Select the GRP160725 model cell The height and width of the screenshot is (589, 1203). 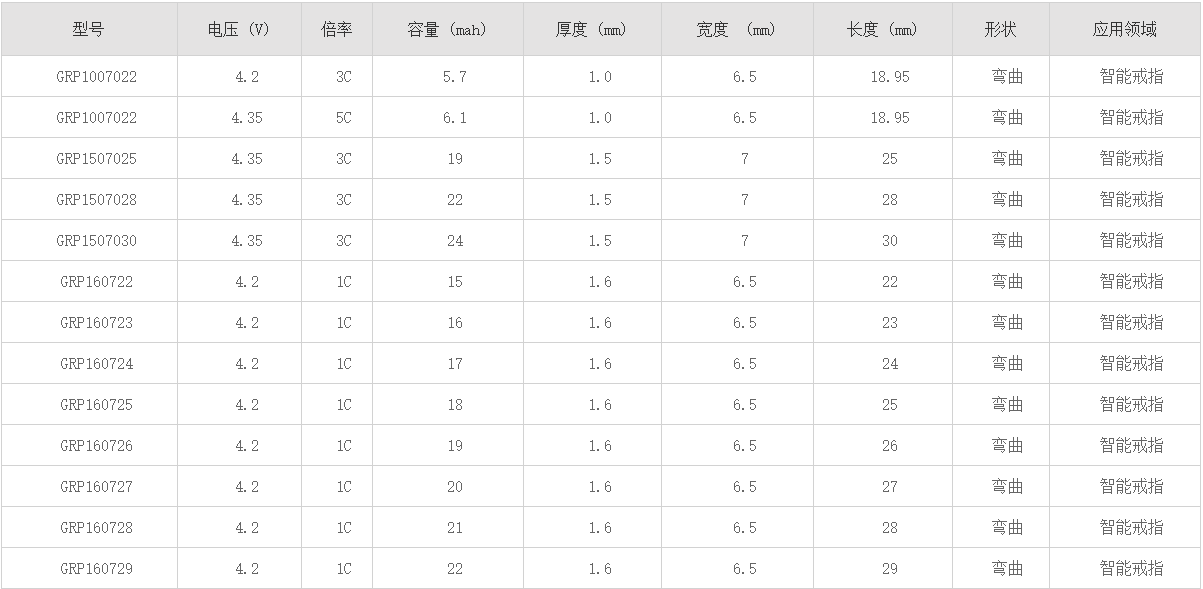[96, 405]
